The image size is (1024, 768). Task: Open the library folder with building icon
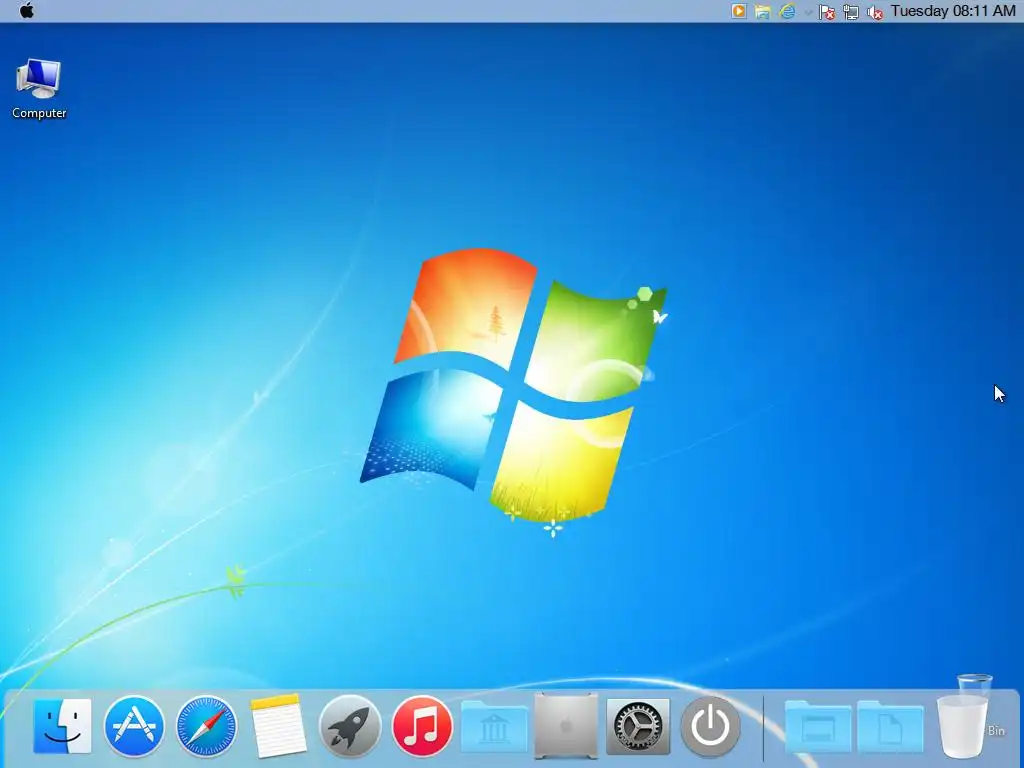[x=494, y=726]
